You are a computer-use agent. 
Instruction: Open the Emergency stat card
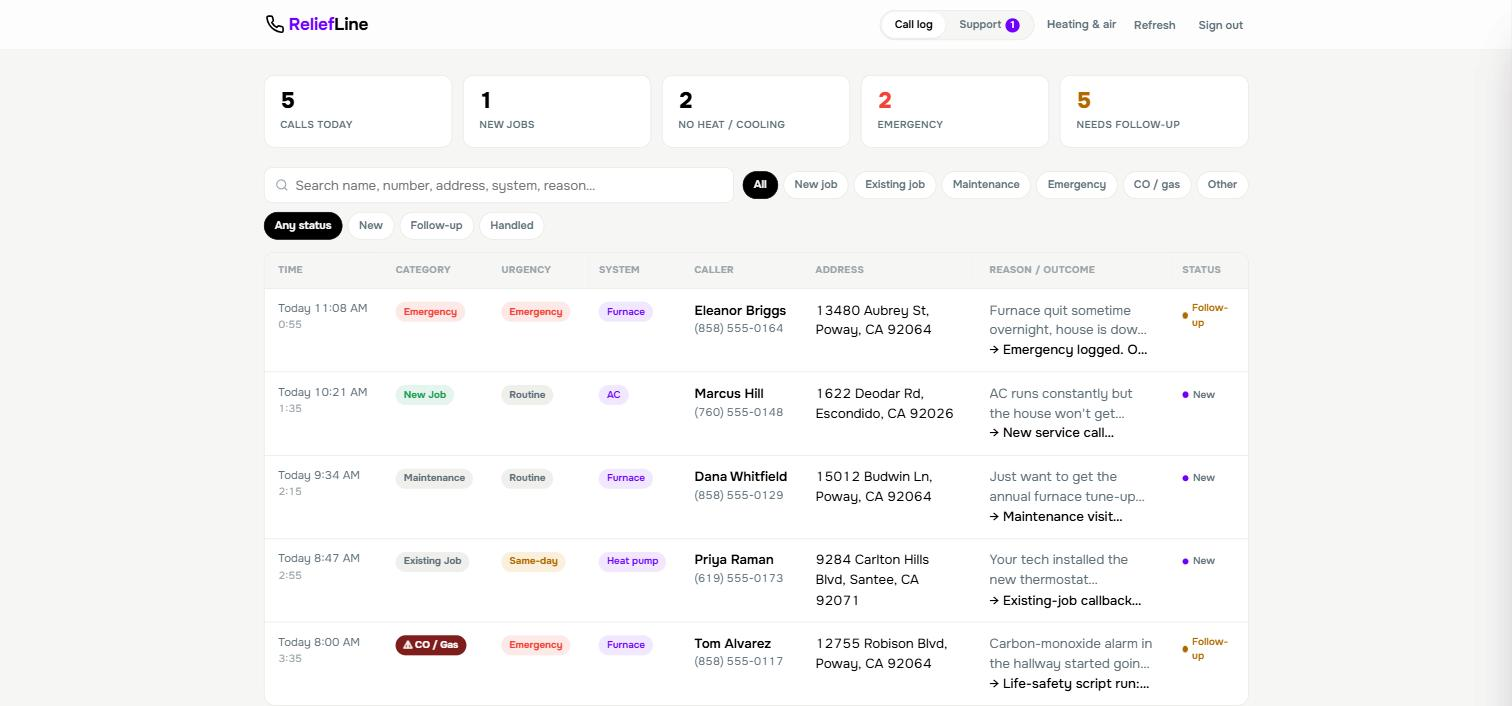click(x=955, y=112)
